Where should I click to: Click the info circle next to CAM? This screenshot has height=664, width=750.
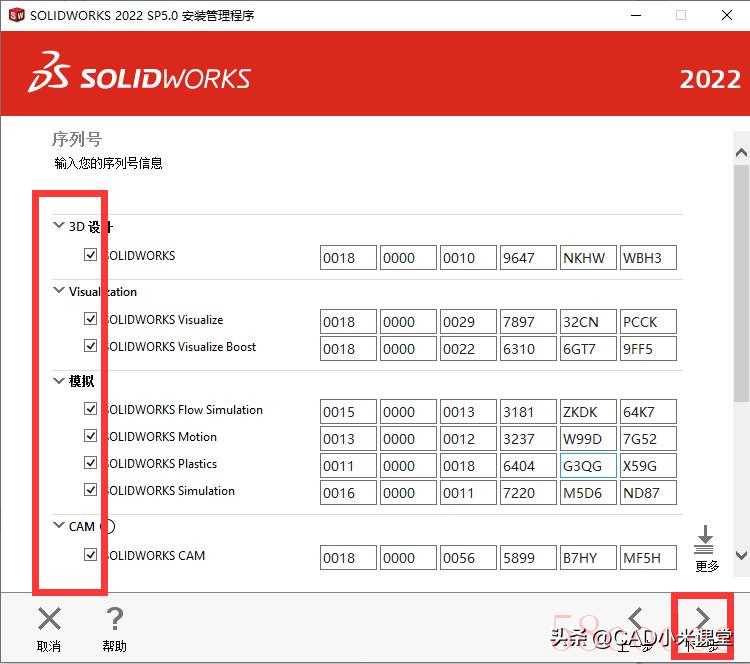click(x=108, y=526)
